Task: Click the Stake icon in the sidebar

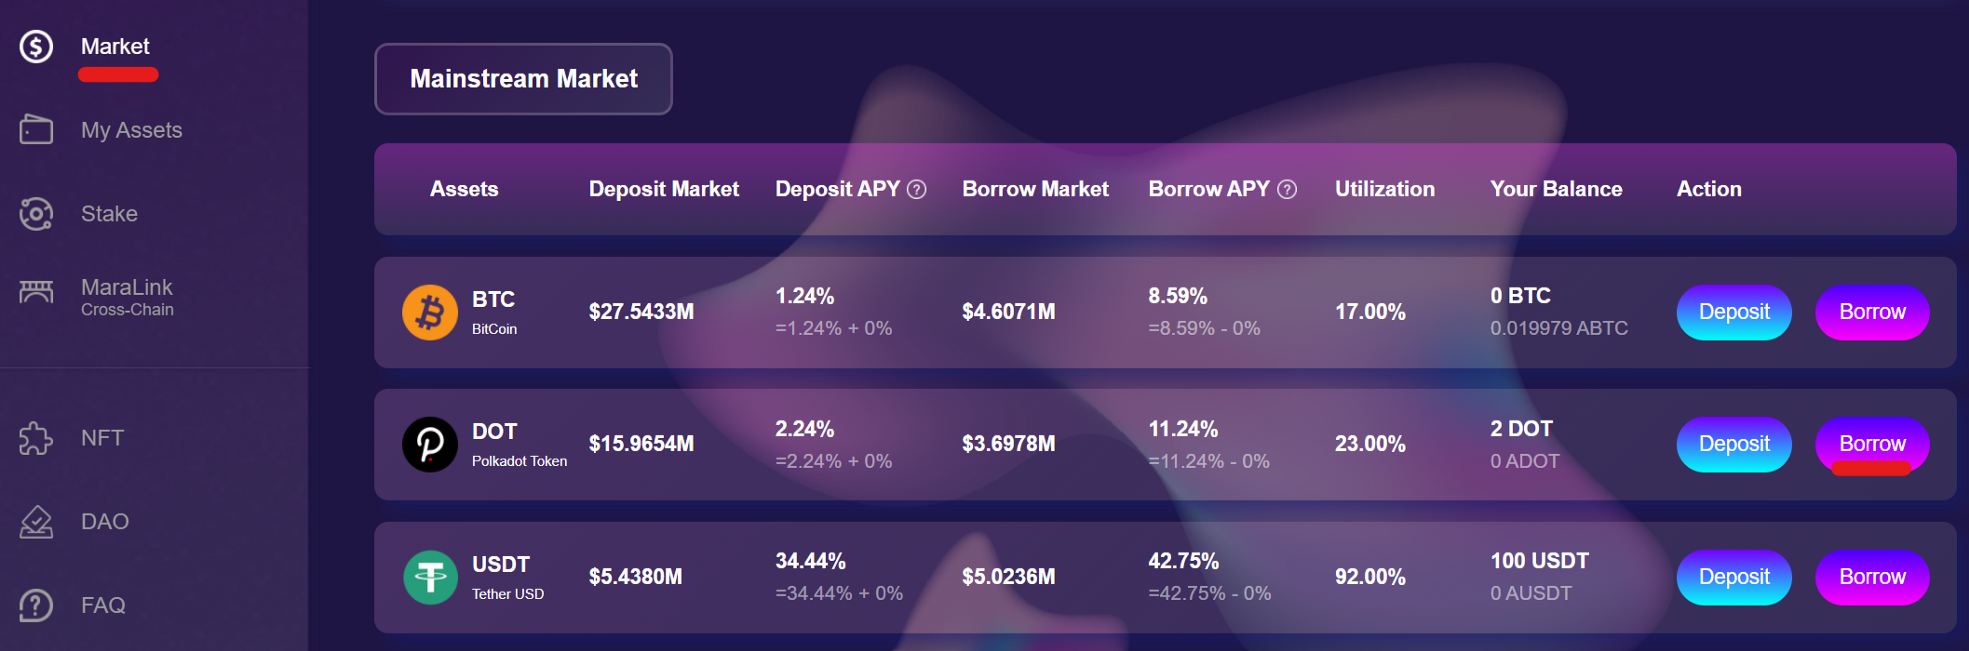Action: [x=36, y=213]
